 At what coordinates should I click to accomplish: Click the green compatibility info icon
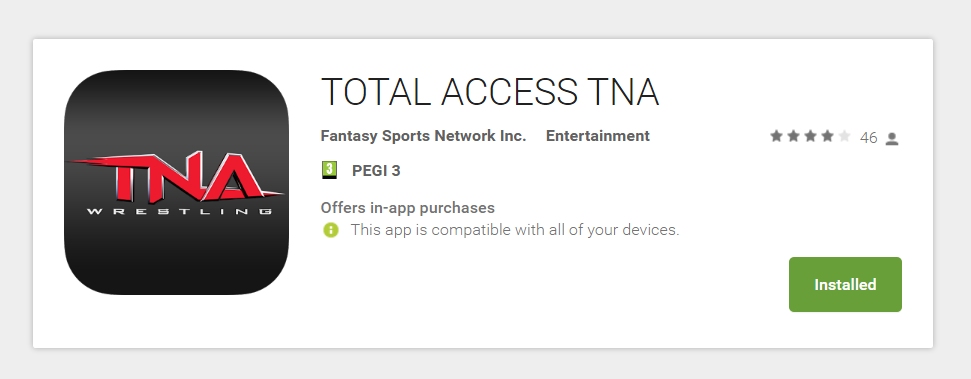[x=331, y=230]
